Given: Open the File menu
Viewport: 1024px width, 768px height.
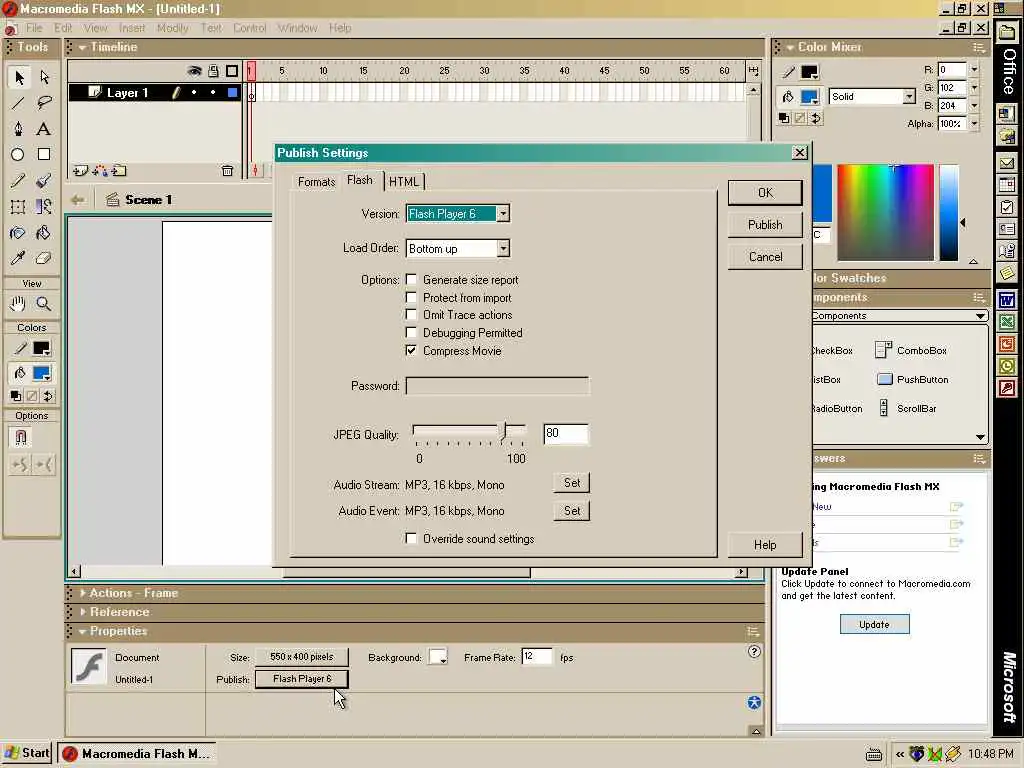Looking at the screenshot, I should coord(34,28).
